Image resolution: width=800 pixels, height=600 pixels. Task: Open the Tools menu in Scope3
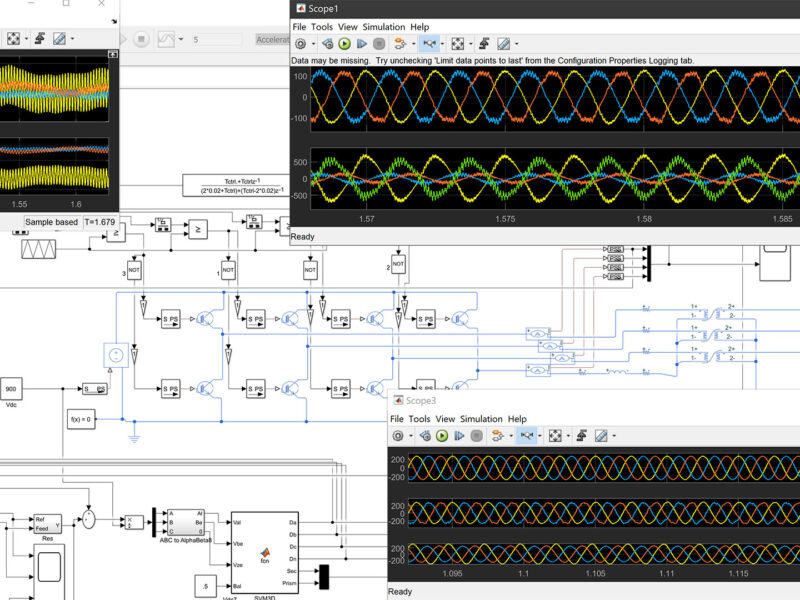click(x=419, y=419)
